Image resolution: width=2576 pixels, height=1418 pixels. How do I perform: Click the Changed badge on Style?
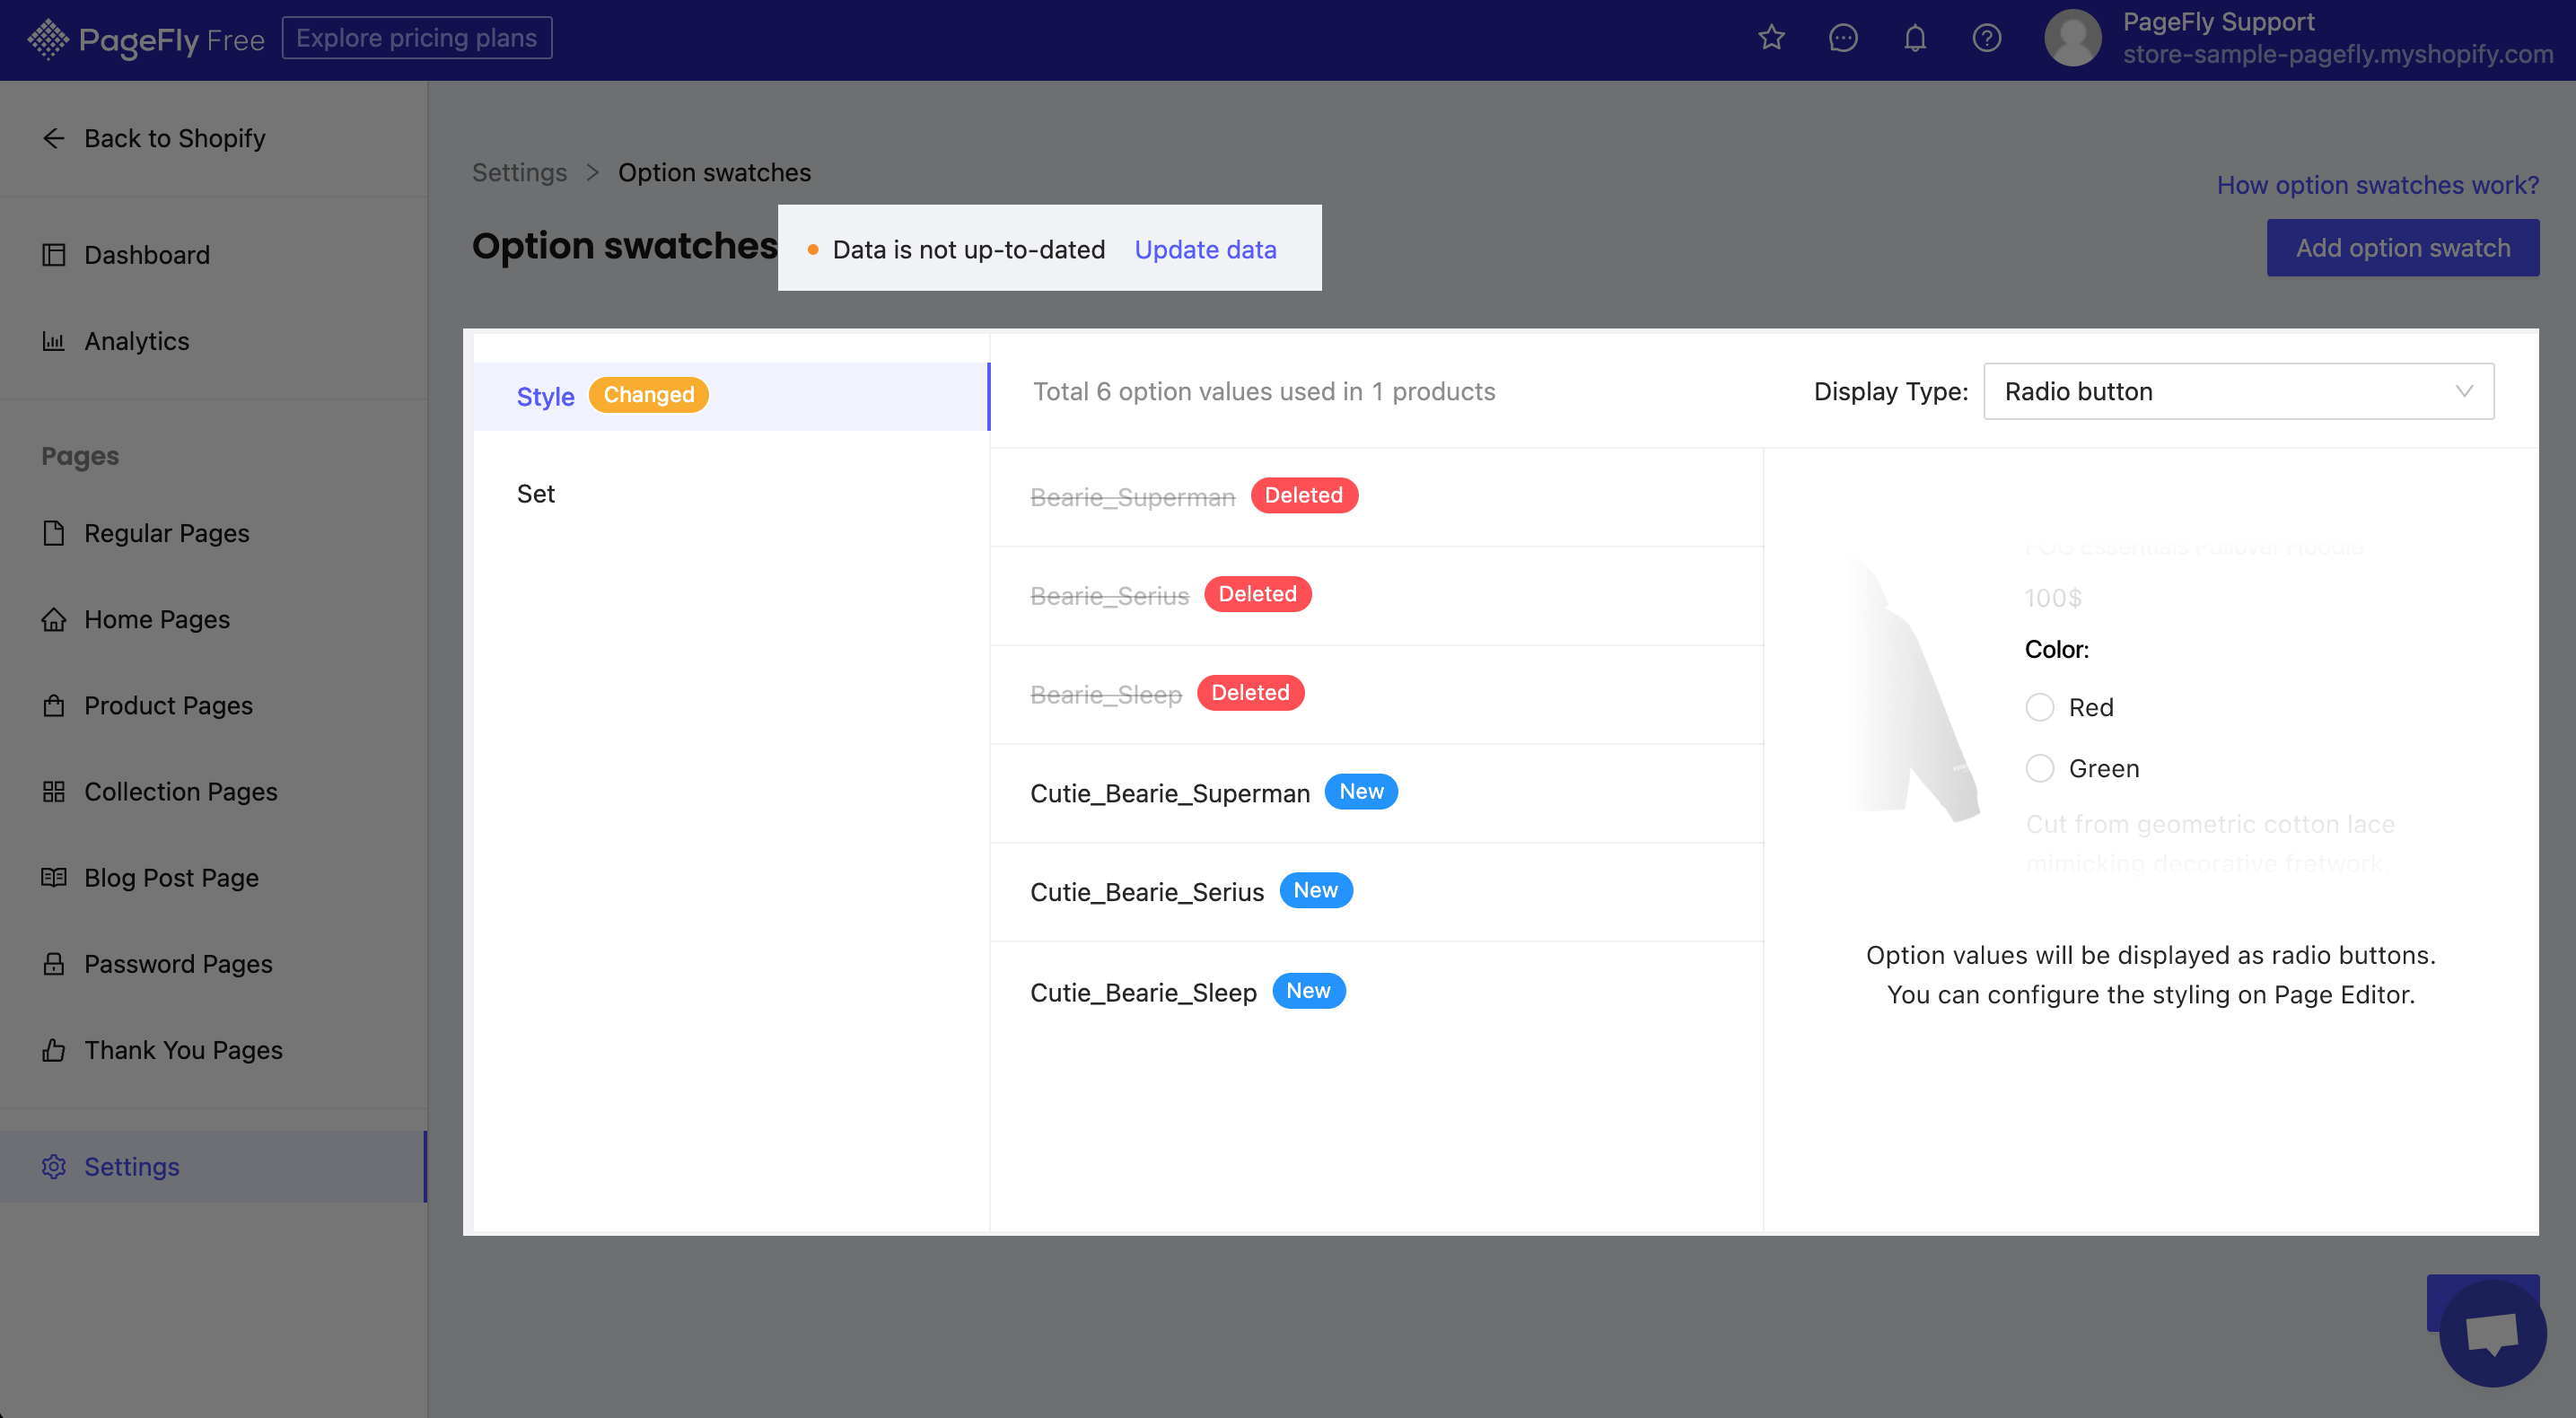pos(648,395)
